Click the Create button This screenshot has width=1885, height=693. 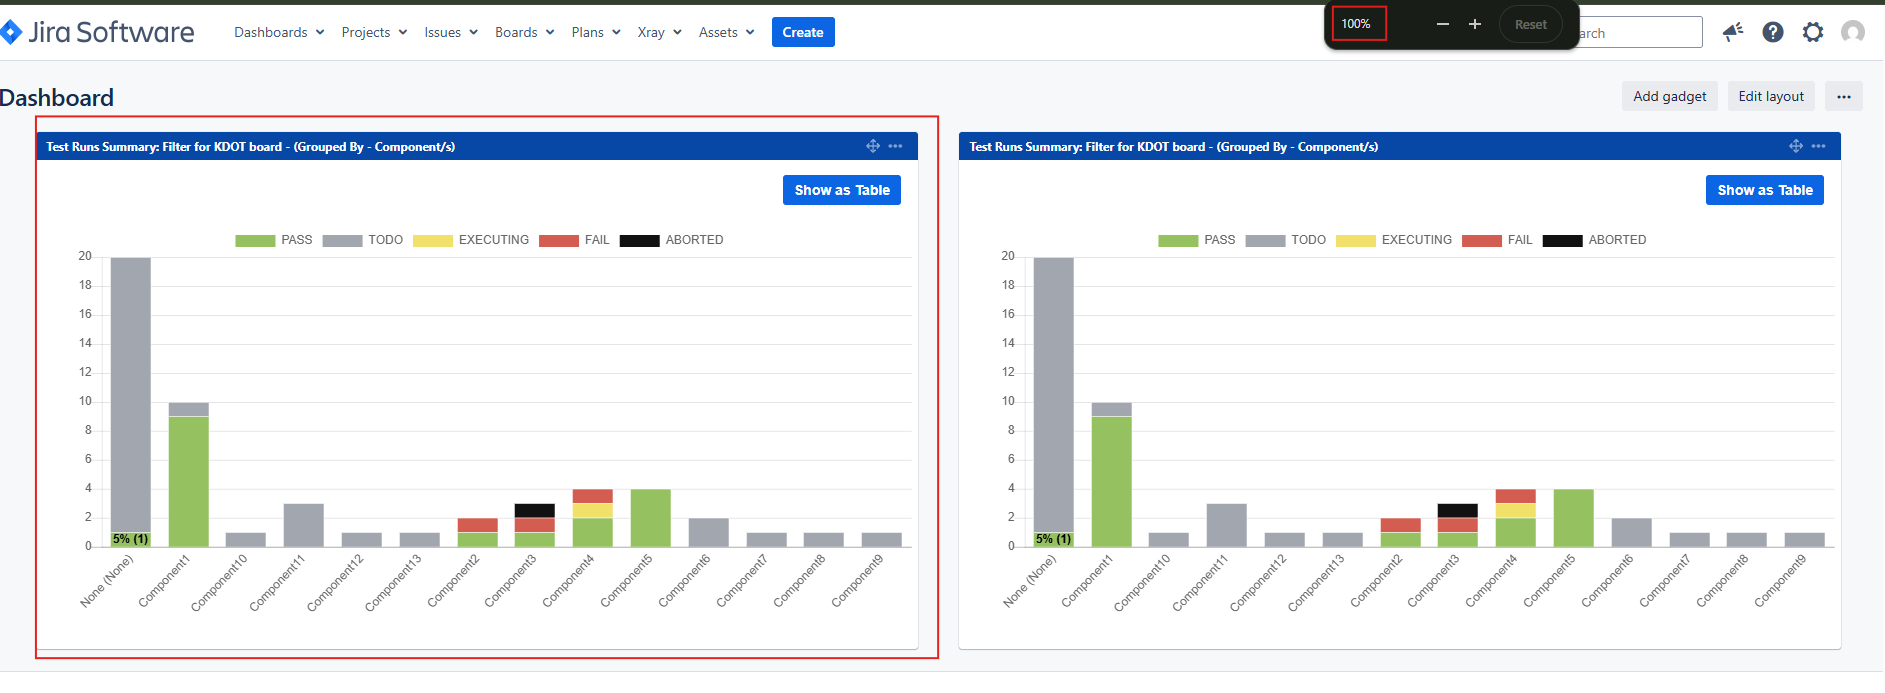[803, 32]
